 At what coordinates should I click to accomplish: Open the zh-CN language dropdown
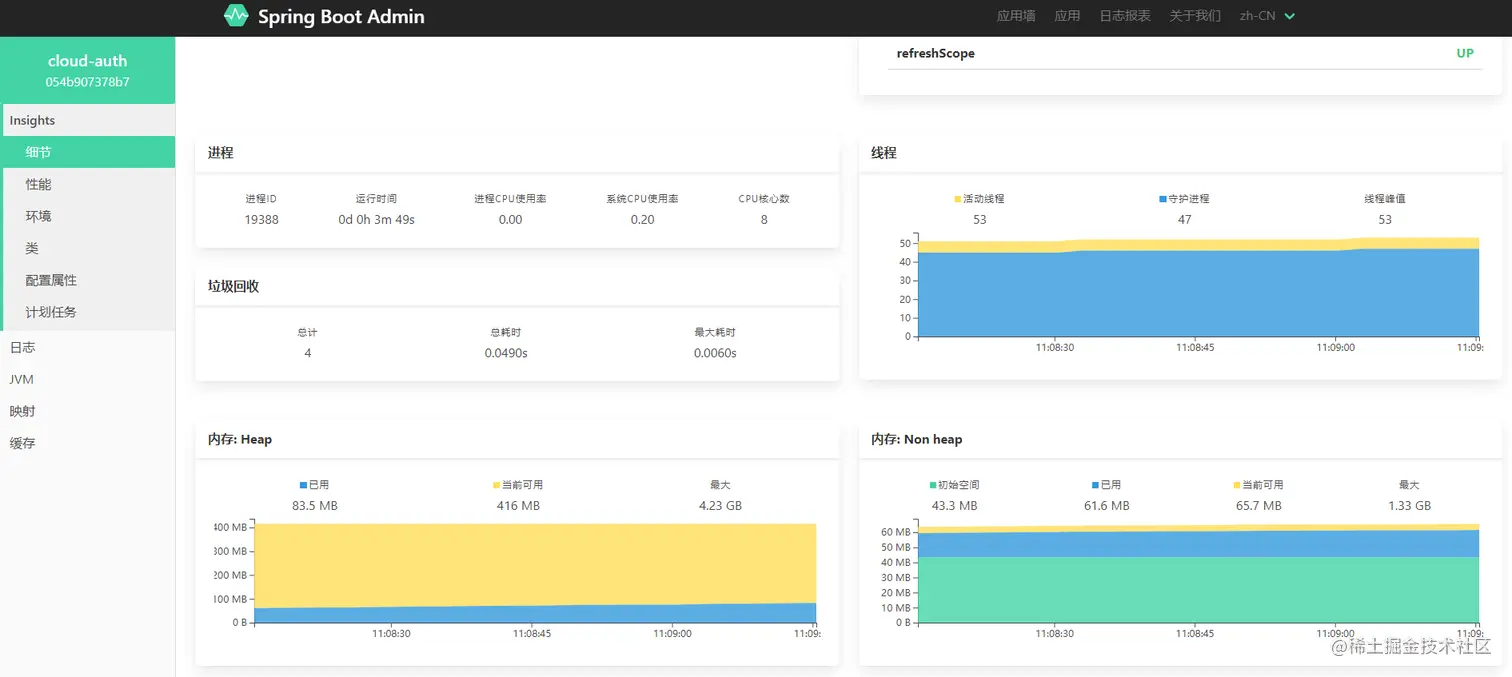tap(1267, 16)
